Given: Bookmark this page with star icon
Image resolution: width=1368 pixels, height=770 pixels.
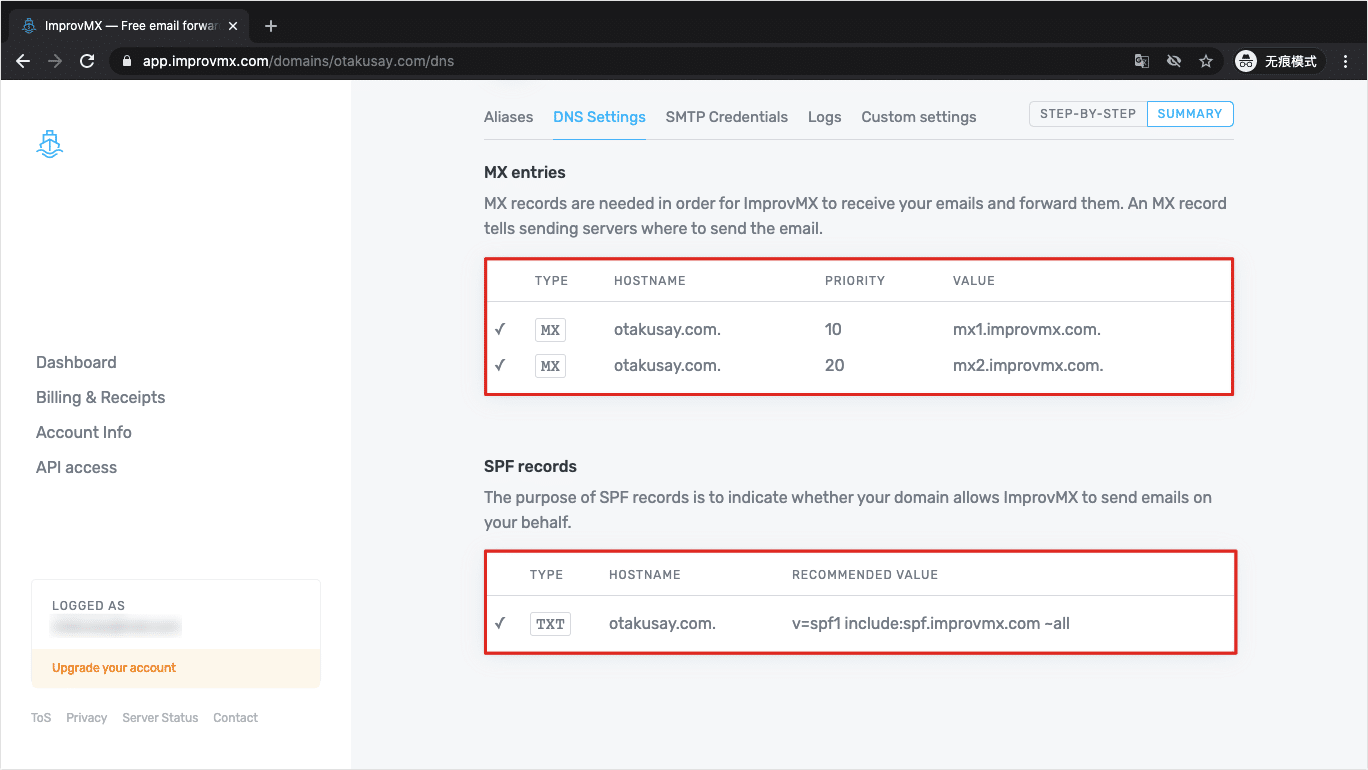Looking at the screenshot, I should (x=1206, y=61).
